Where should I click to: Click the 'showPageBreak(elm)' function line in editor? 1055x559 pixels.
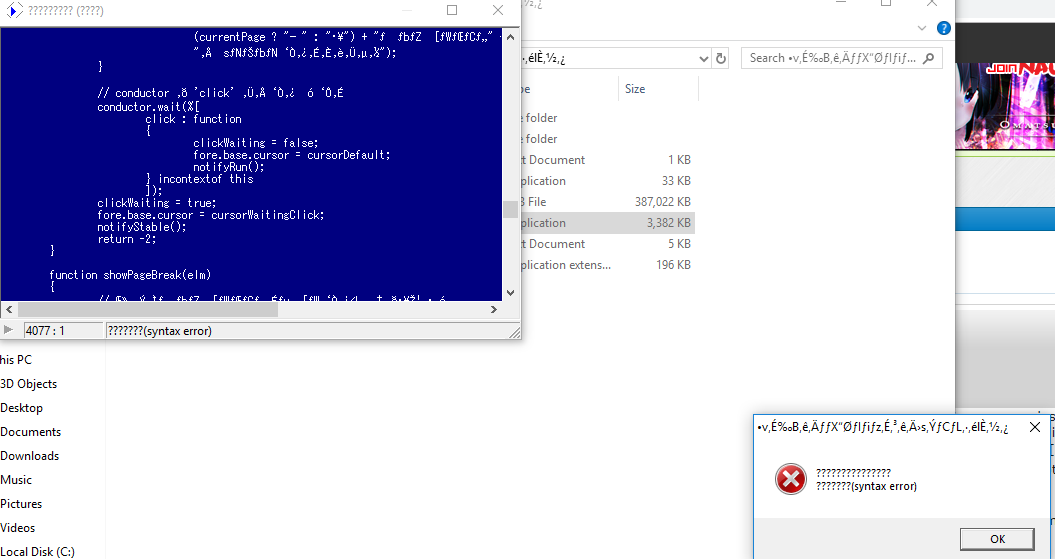coord(131,274)
